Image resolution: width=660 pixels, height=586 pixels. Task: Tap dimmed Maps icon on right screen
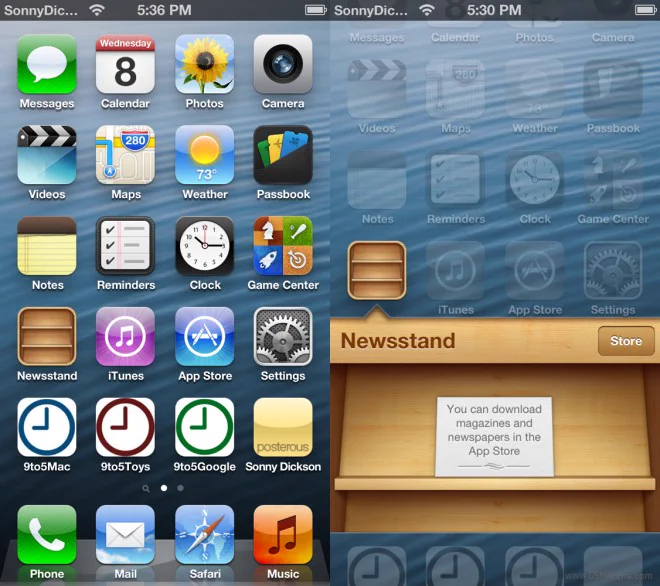pyautogui.click(x=455, y=89)
